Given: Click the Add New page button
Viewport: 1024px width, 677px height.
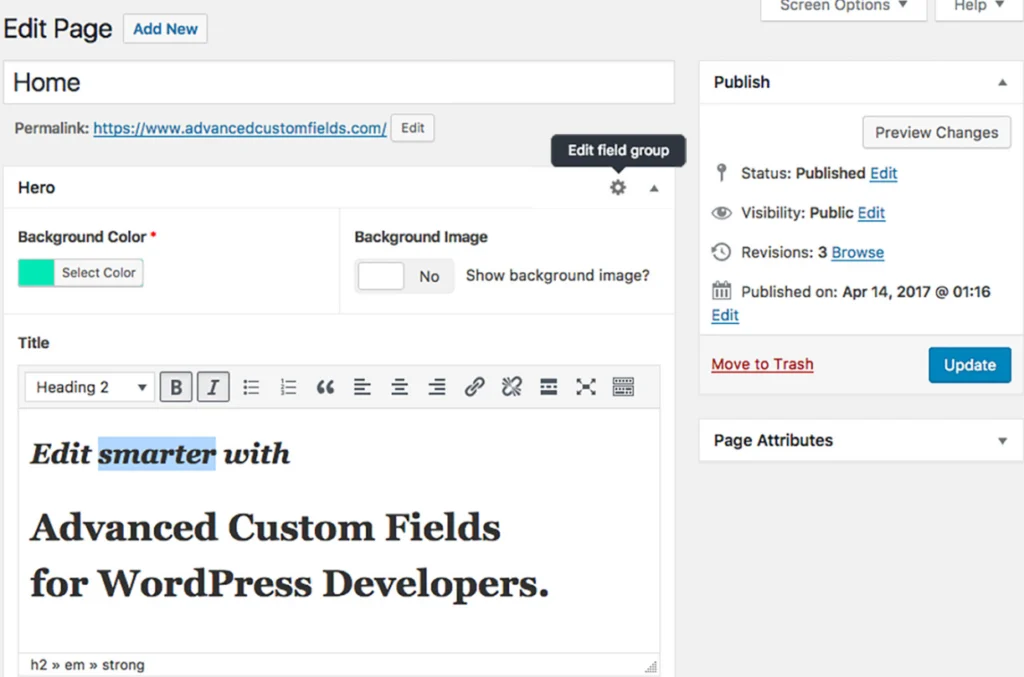Looking at the screenshot, I should [x=165, y=29].
